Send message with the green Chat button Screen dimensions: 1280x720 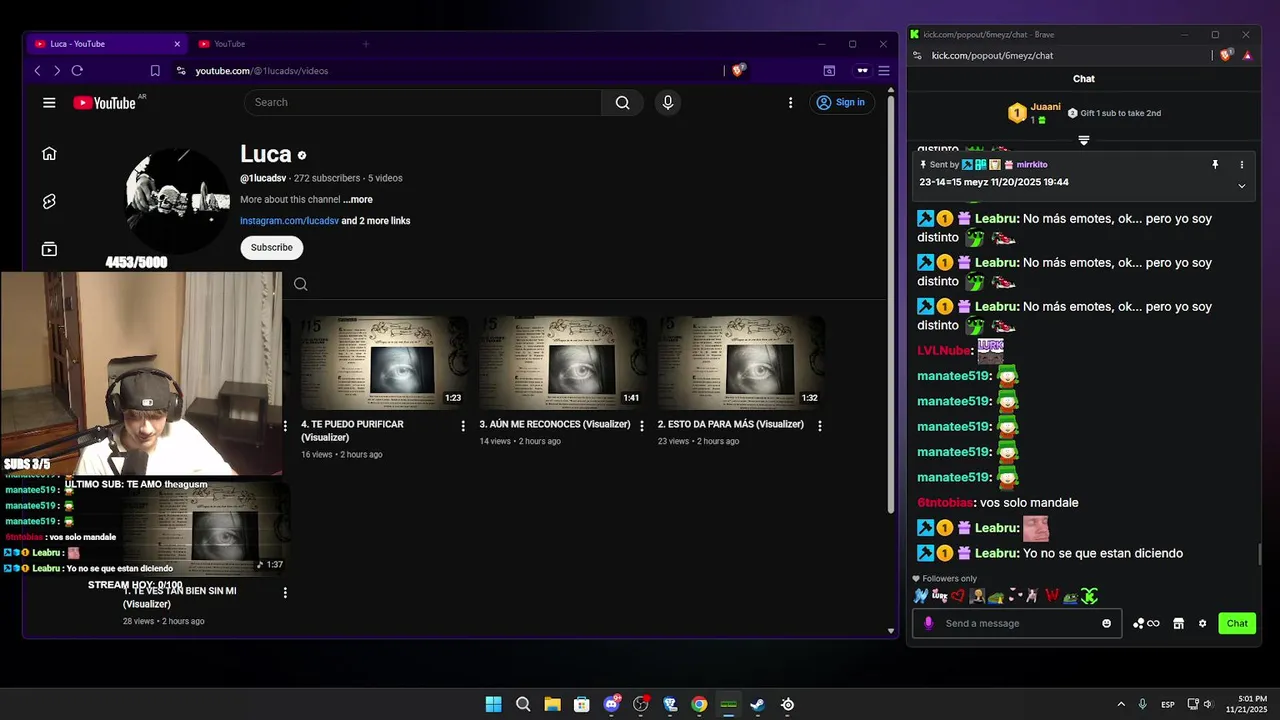click(1237, 623)
